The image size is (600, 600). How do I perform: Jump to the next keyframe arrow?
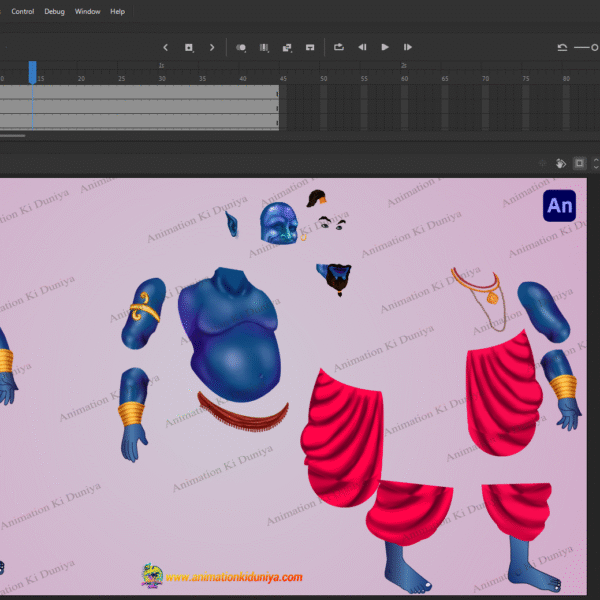pyautogui.click(x=212, y=47)
